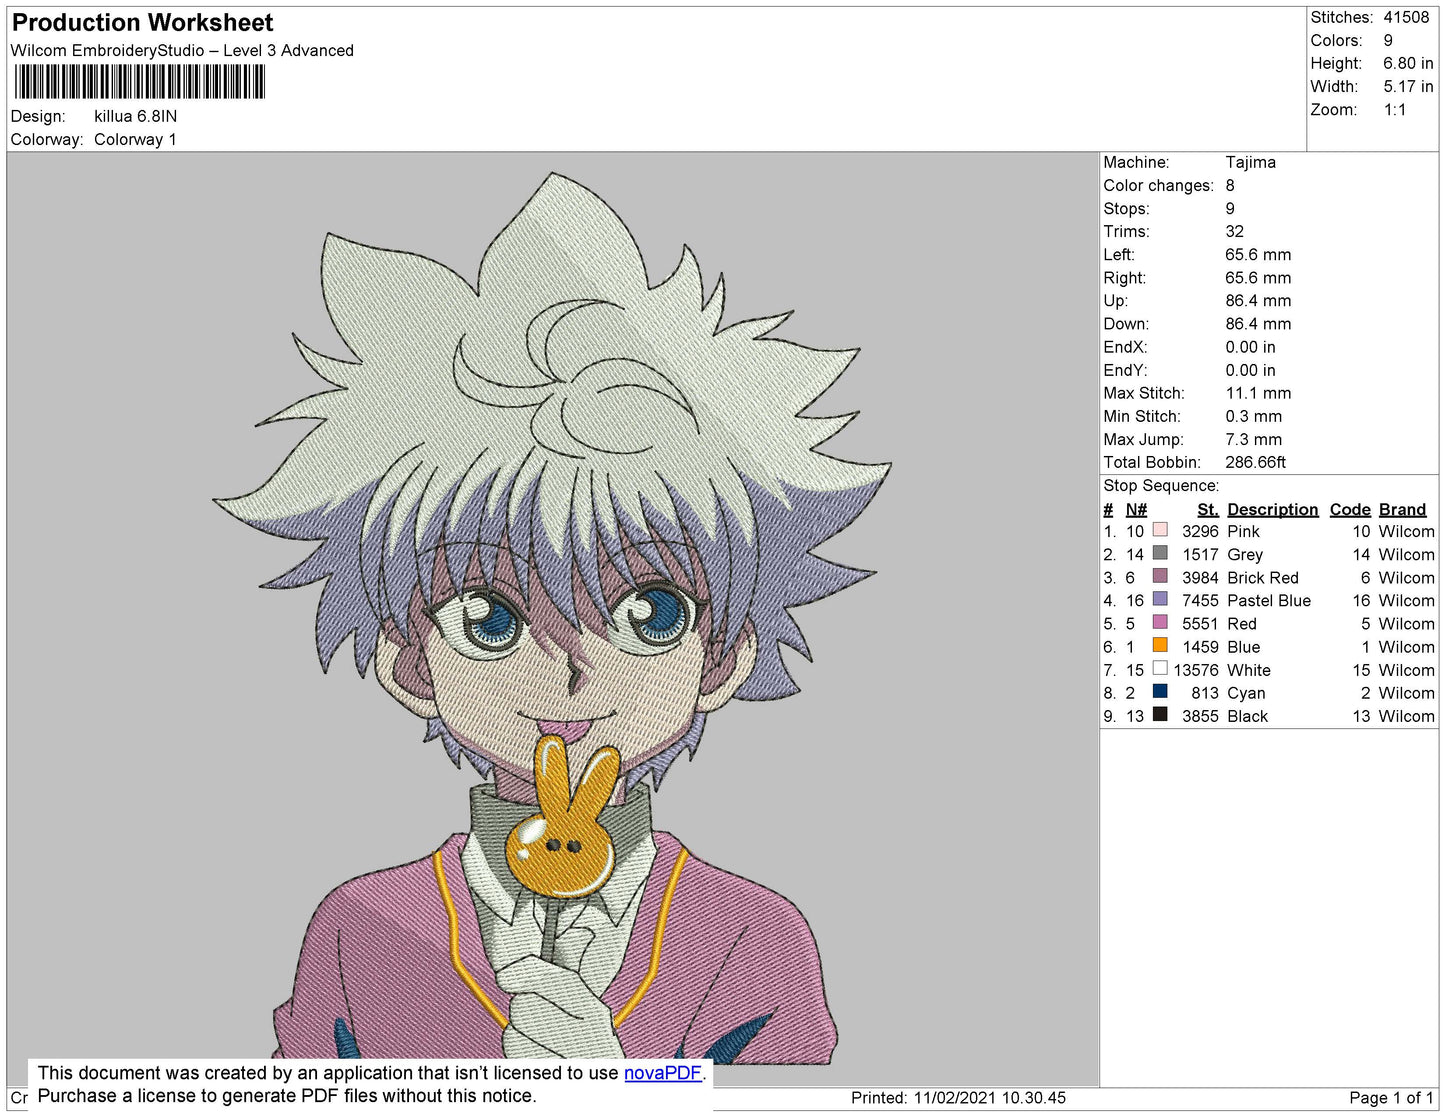Select the Black swatch in row 9
Image resolution: width=1445 pixels, height=1117 pixels.
pos(1160,714)
